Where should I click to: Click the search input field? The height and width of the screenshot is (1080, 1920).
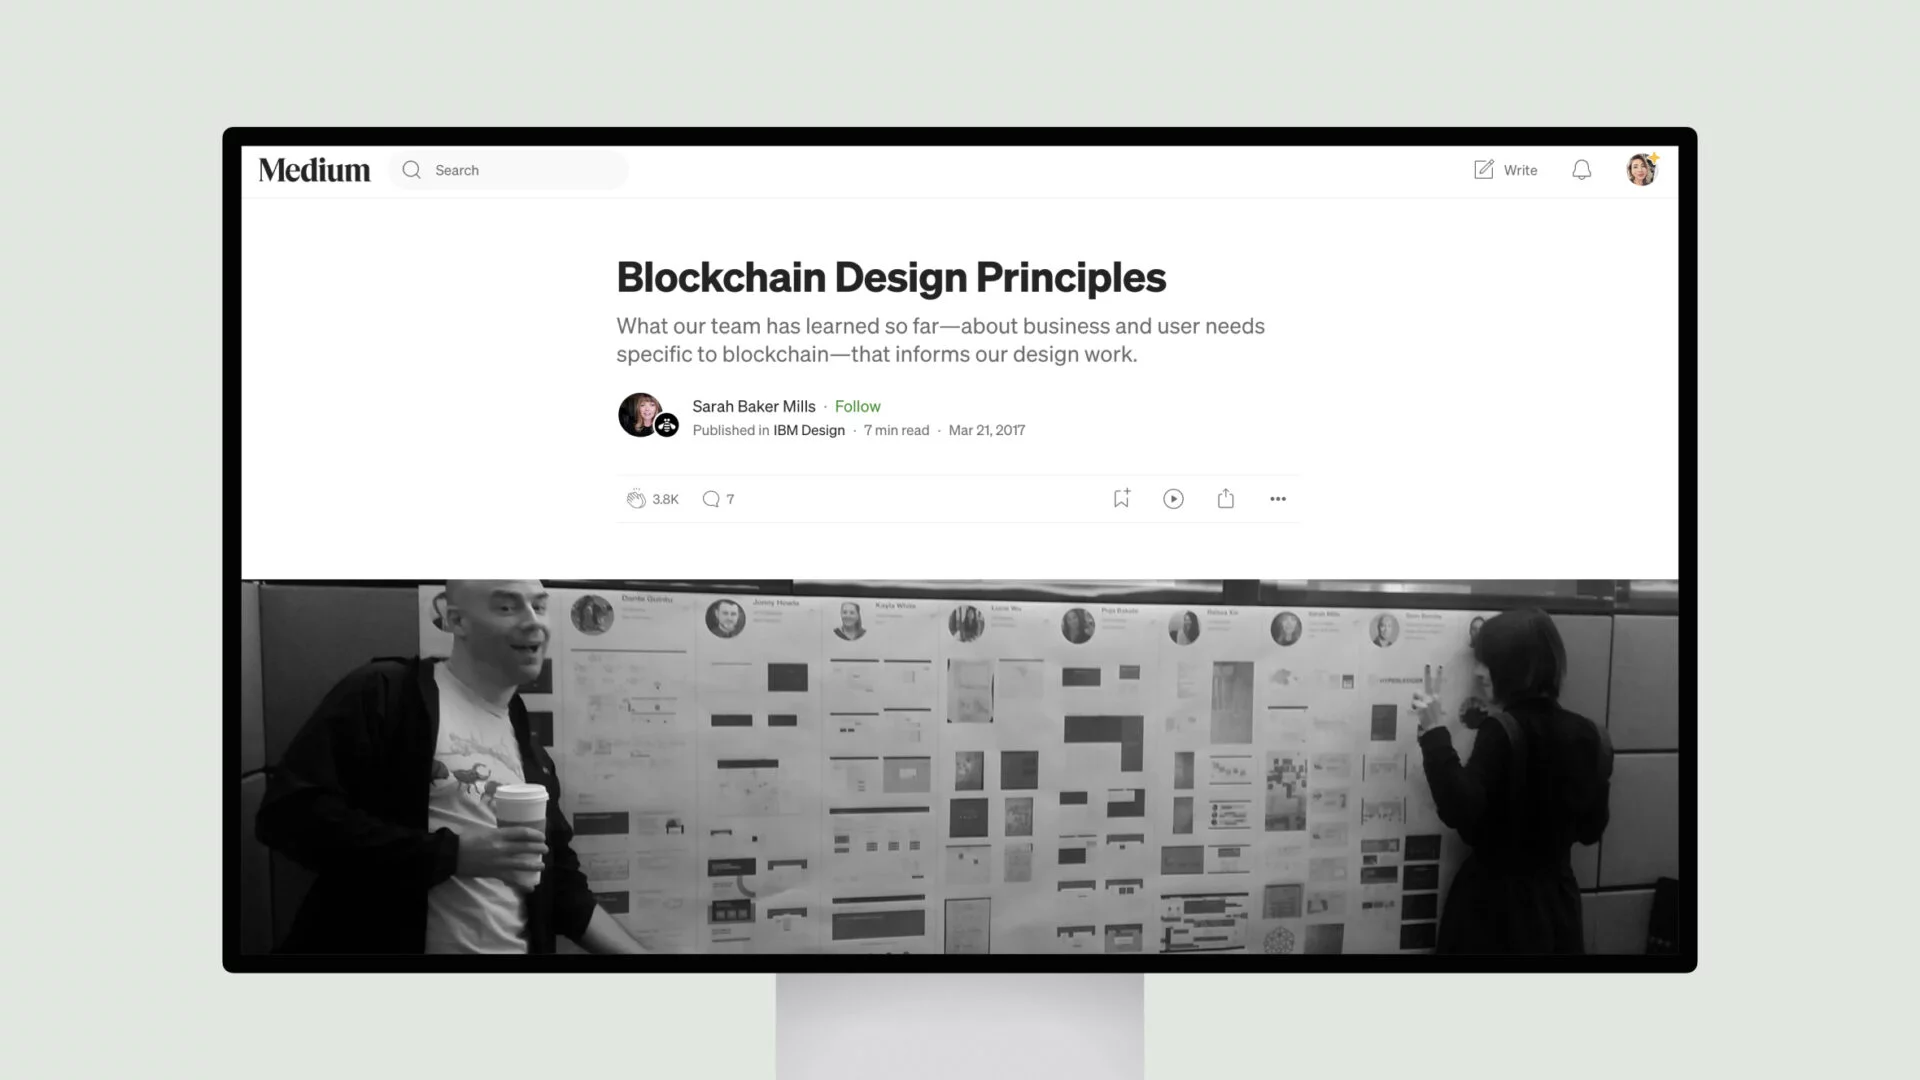pyautogui.click(x=514, y=169)
